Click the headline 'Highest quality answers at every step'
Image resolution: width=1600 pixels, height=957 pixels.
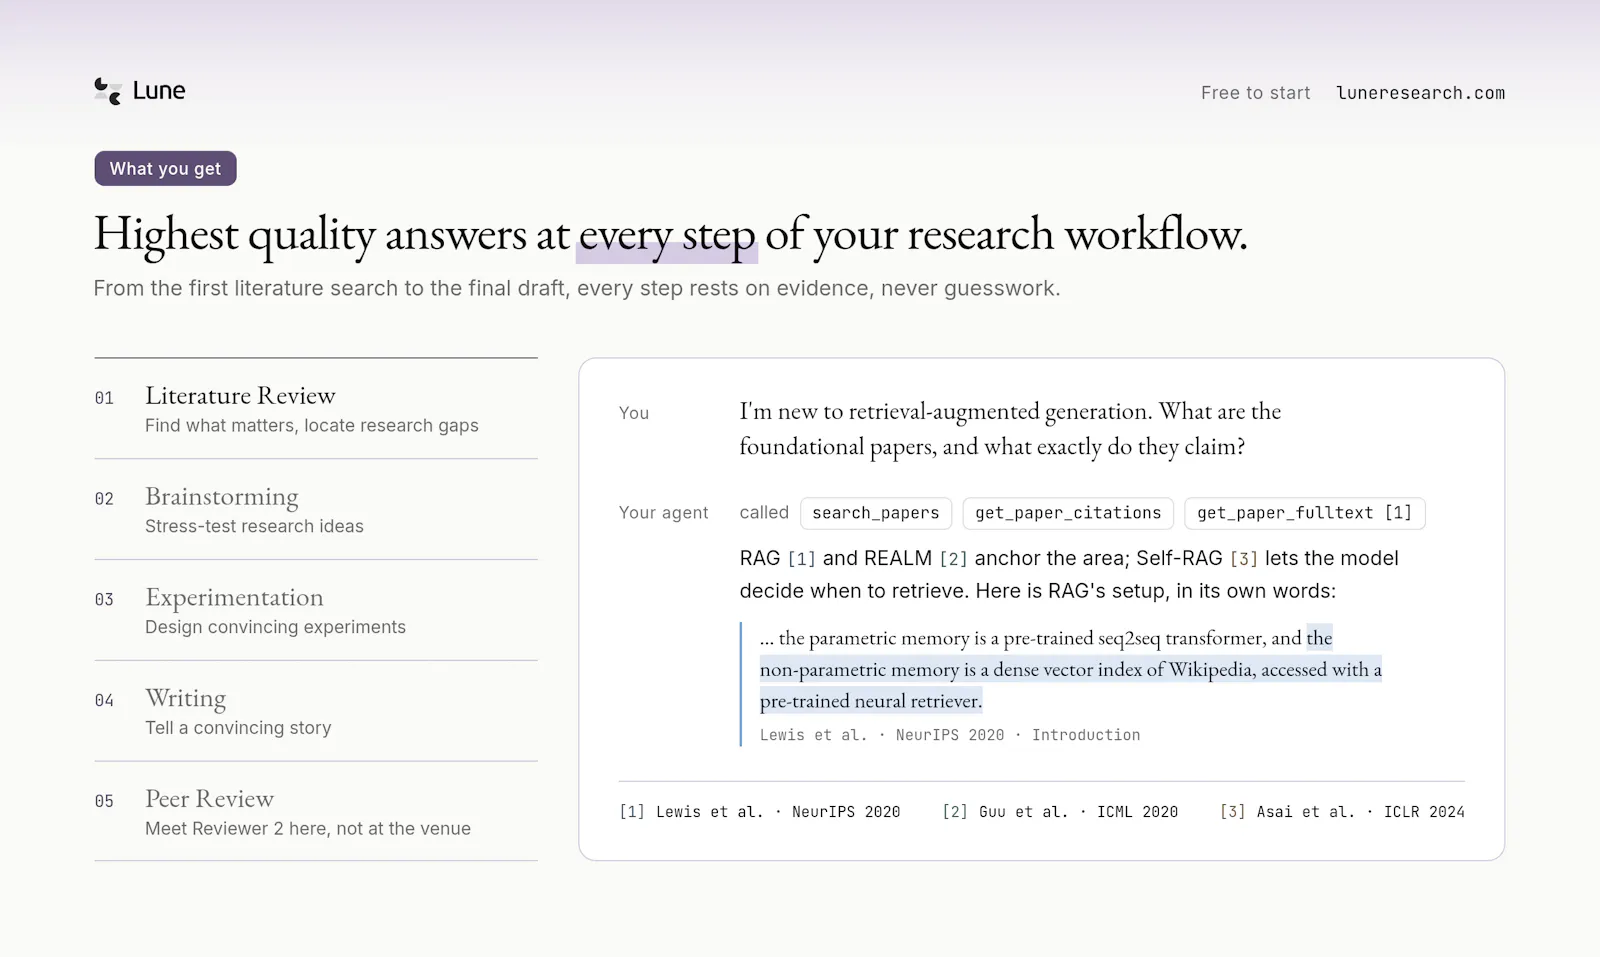tap(425, 236)
